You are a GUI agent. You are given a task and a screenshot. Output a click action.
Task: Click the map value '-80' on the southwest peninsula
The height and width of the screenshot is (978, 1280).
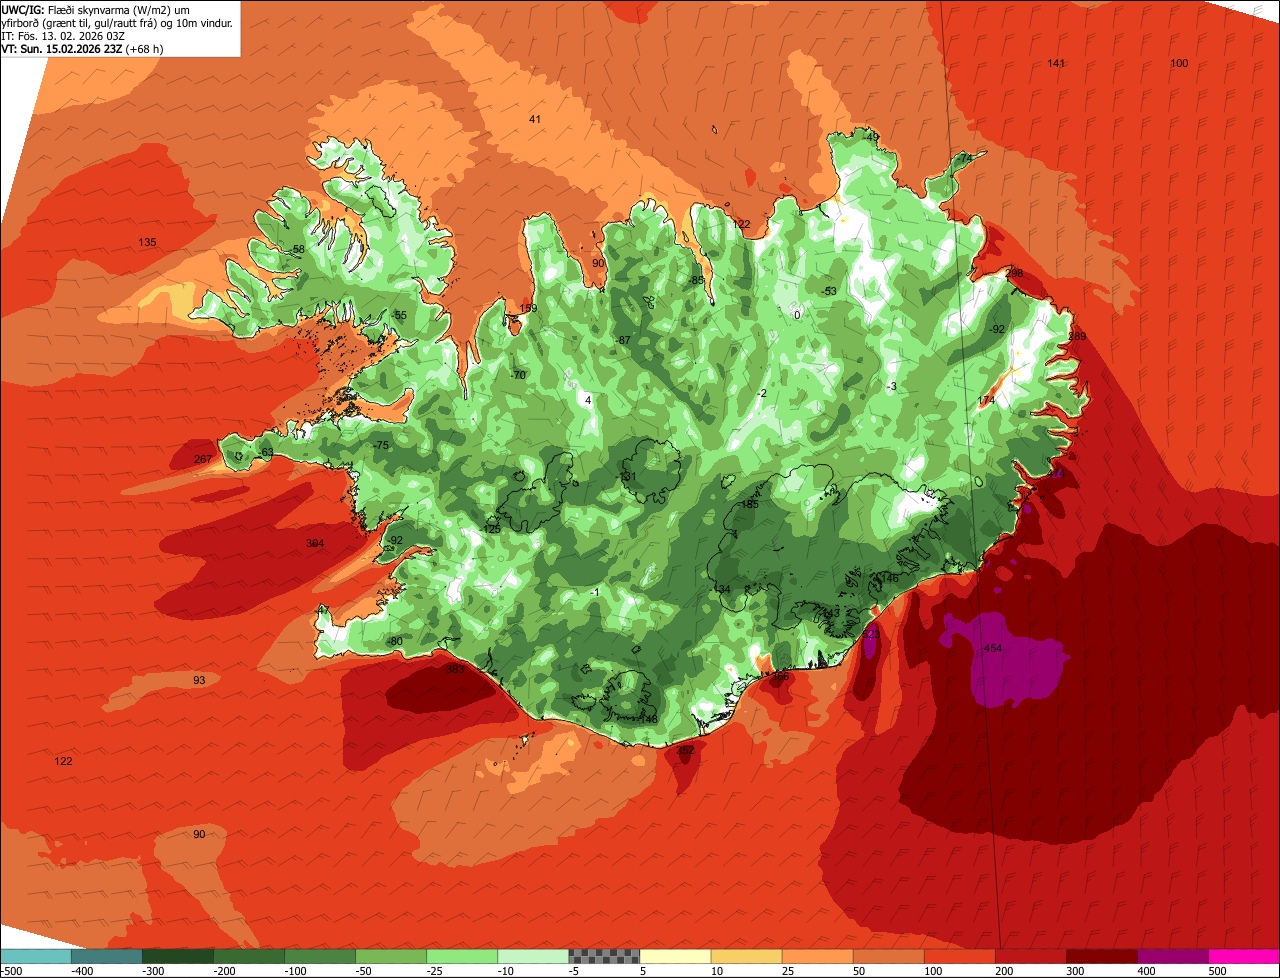point(394,642)
